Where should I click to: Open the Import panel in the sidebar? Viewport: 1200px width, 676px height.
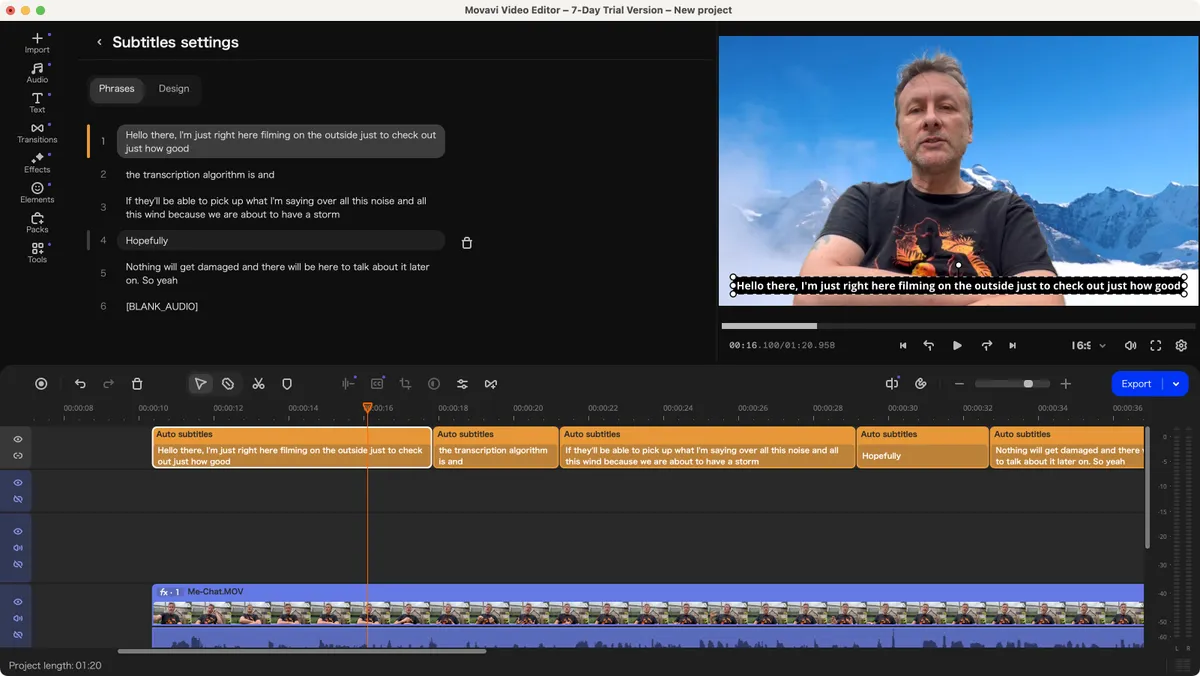click(36, 40)
